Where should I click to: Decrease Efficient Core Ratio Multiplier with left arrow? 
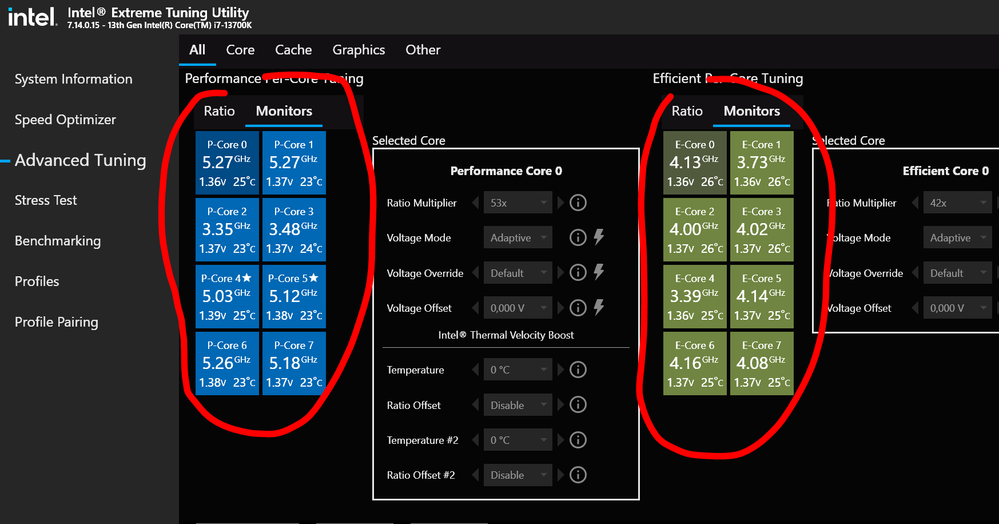coord(915,203)
